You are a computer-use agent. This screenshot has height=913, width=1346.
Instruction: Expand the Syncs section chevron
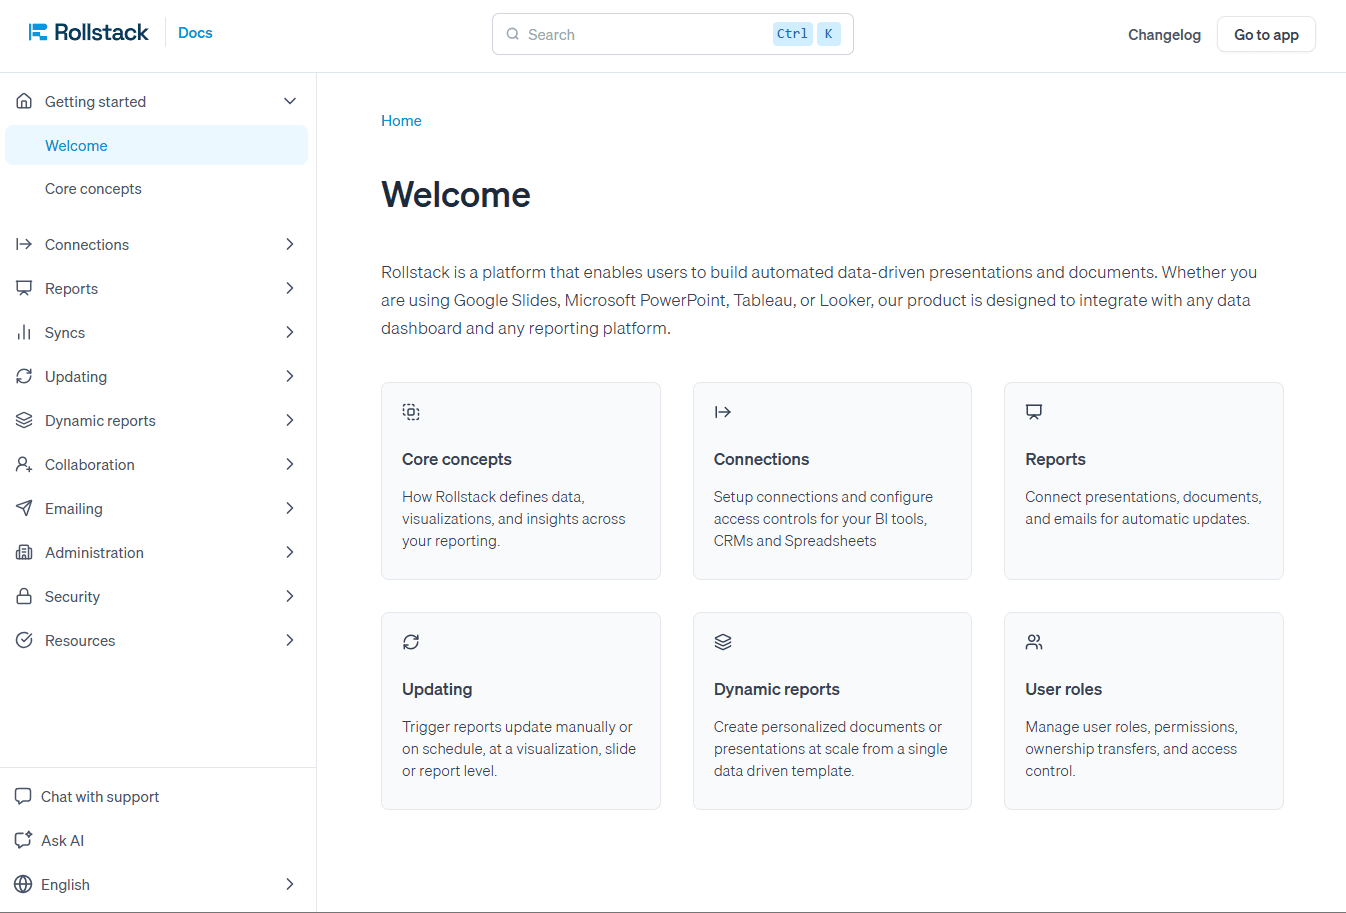[x=290, y=332]
